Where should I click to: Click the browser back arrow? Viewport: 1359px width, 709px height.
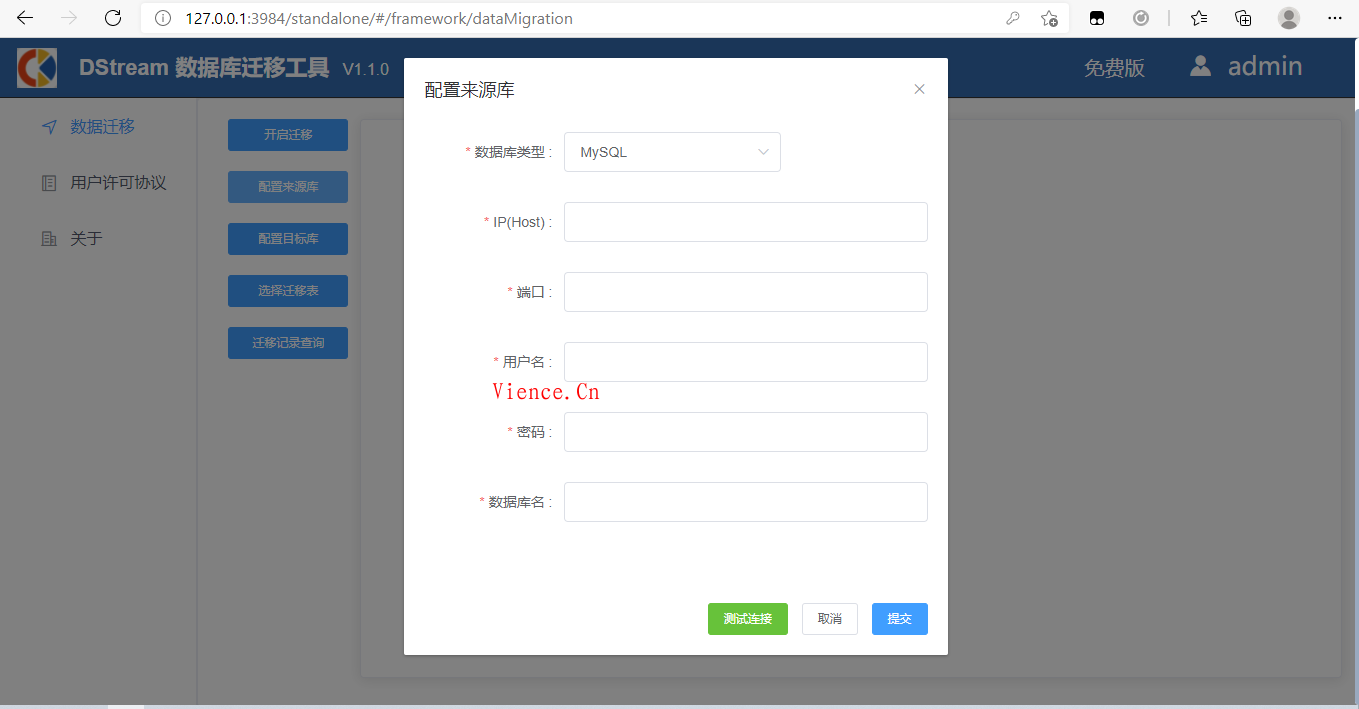[x=25, y=18]
